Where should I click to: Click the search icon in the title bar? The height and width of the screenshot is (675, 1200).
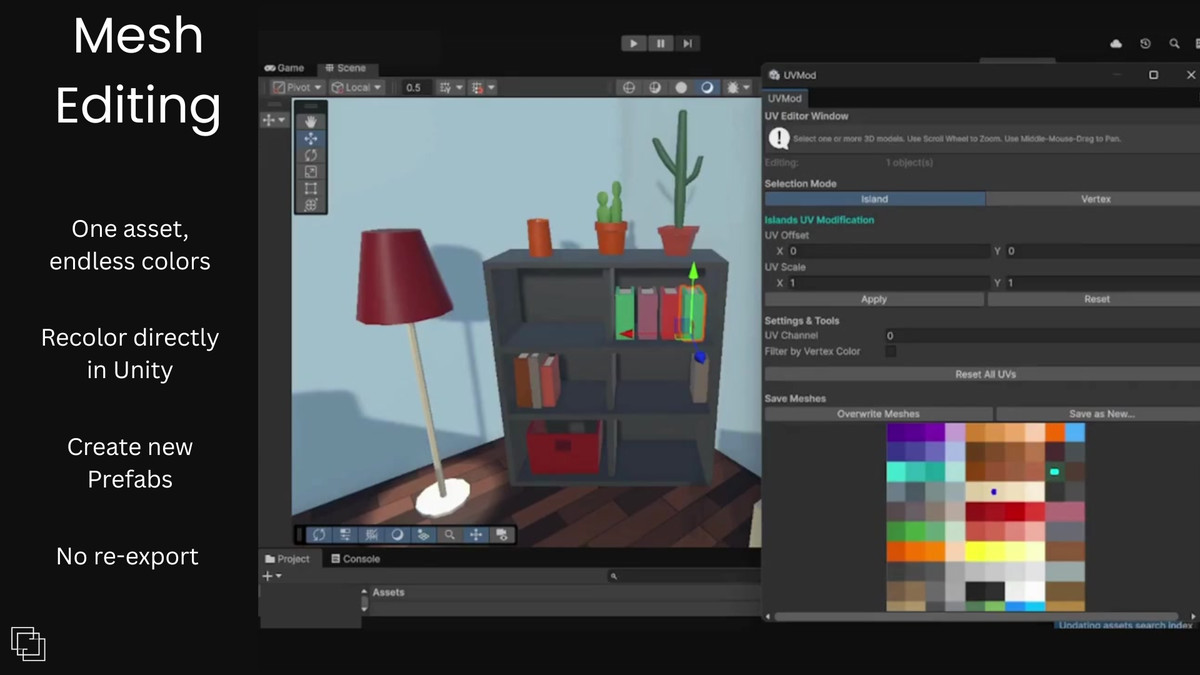(1175, 44)
